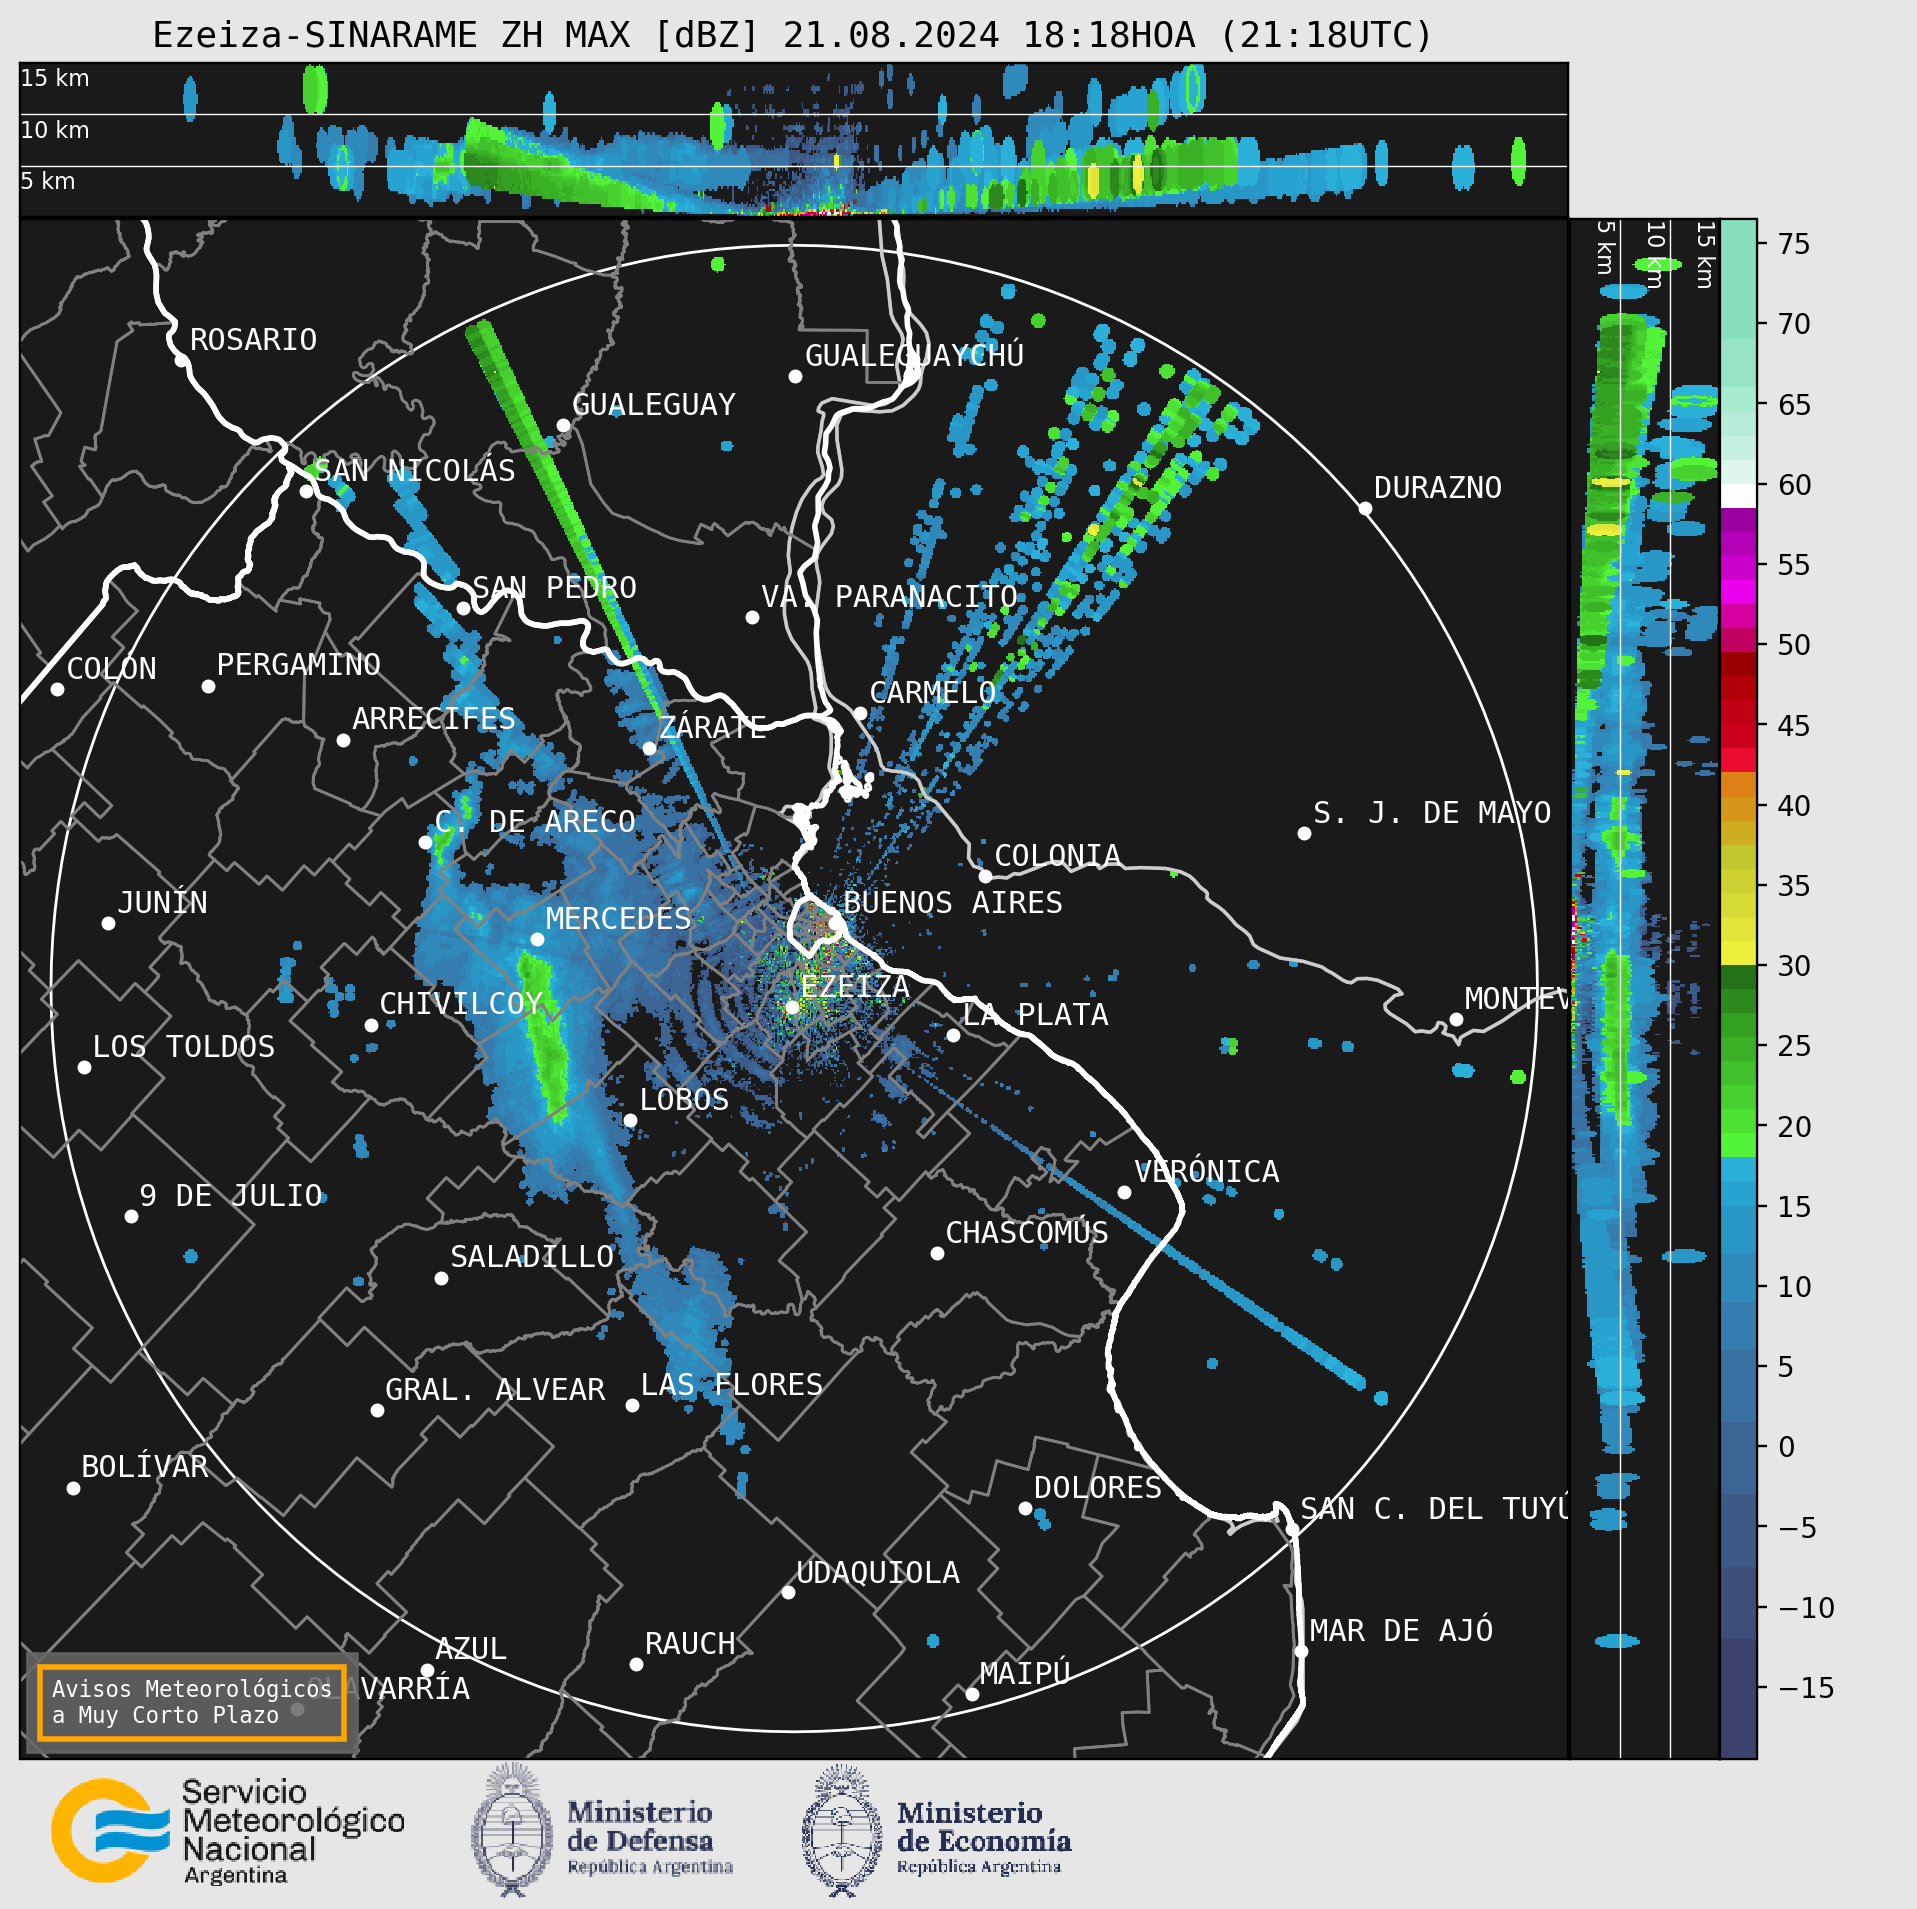
Task: Click the SAN PEDRO label
Action: tap(554, 588)
